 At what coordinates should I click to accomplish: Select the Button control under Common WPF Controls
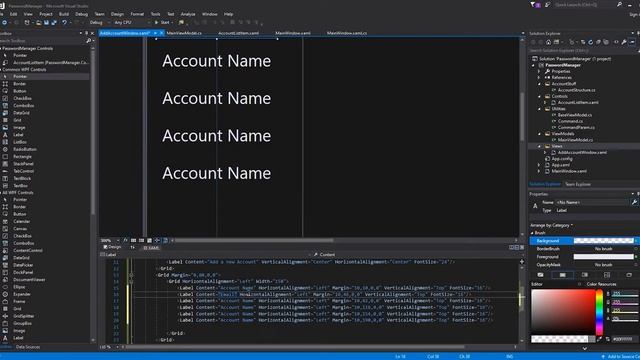pos(19,91)
